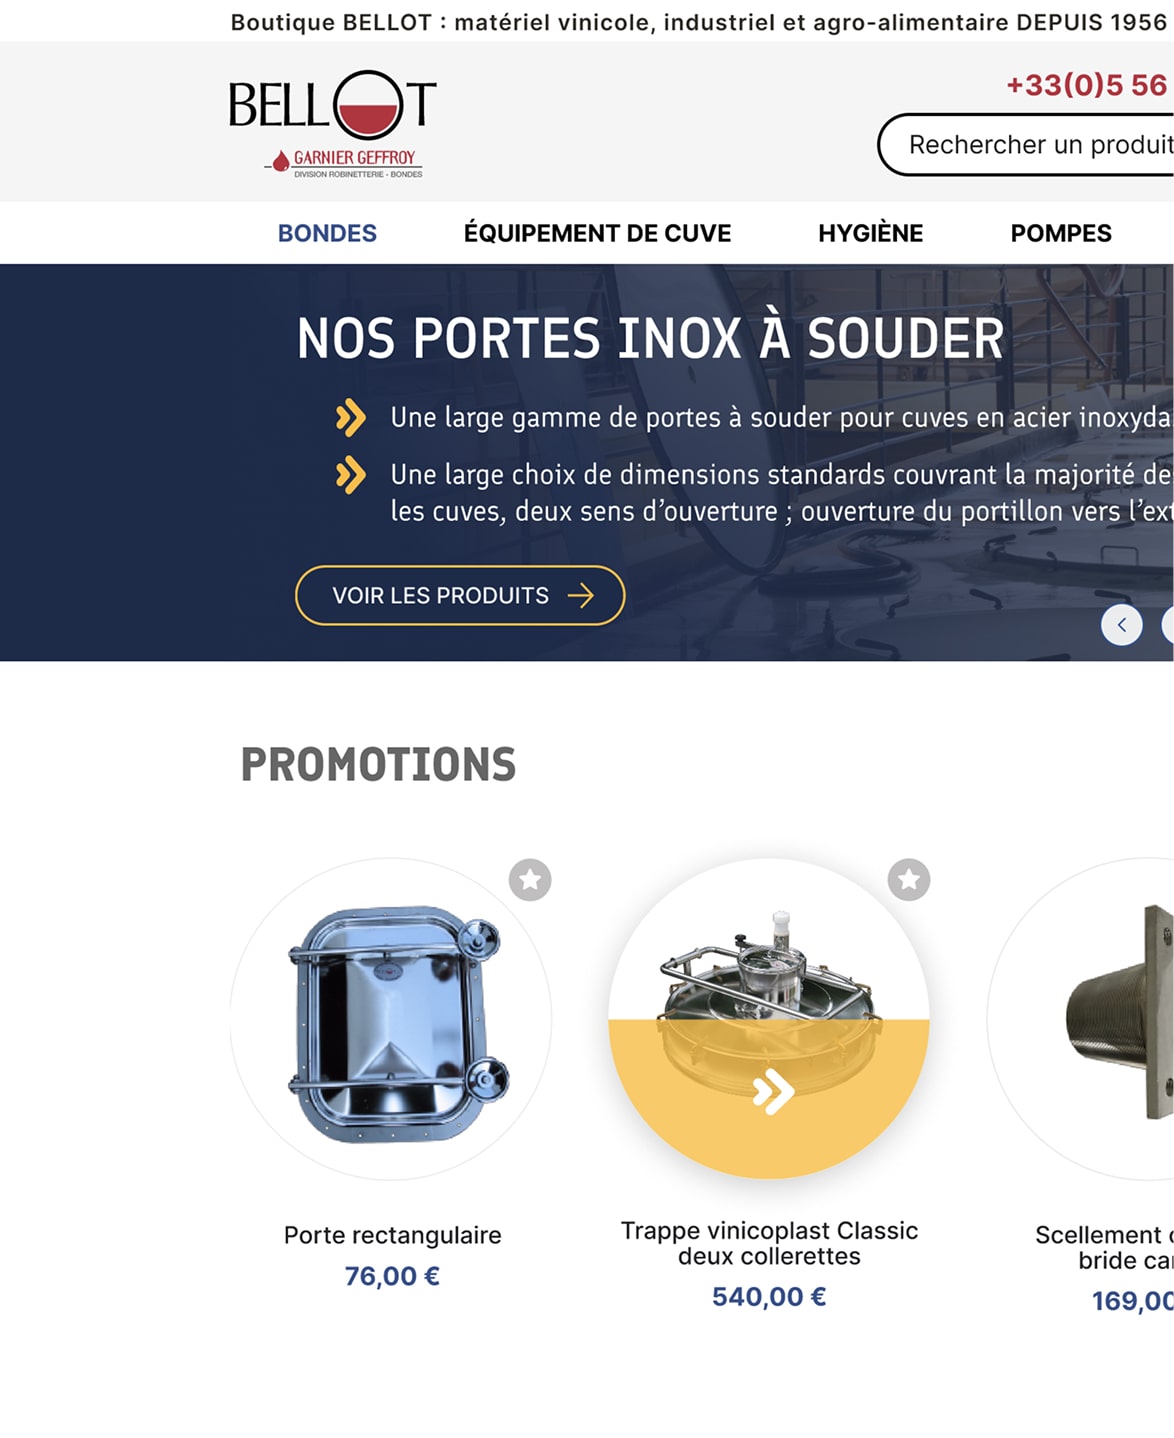Toggle the star on Trappe vinicoplast Classic
The height and width of the screenshot is (1438, 1174).
coord(909,880)
